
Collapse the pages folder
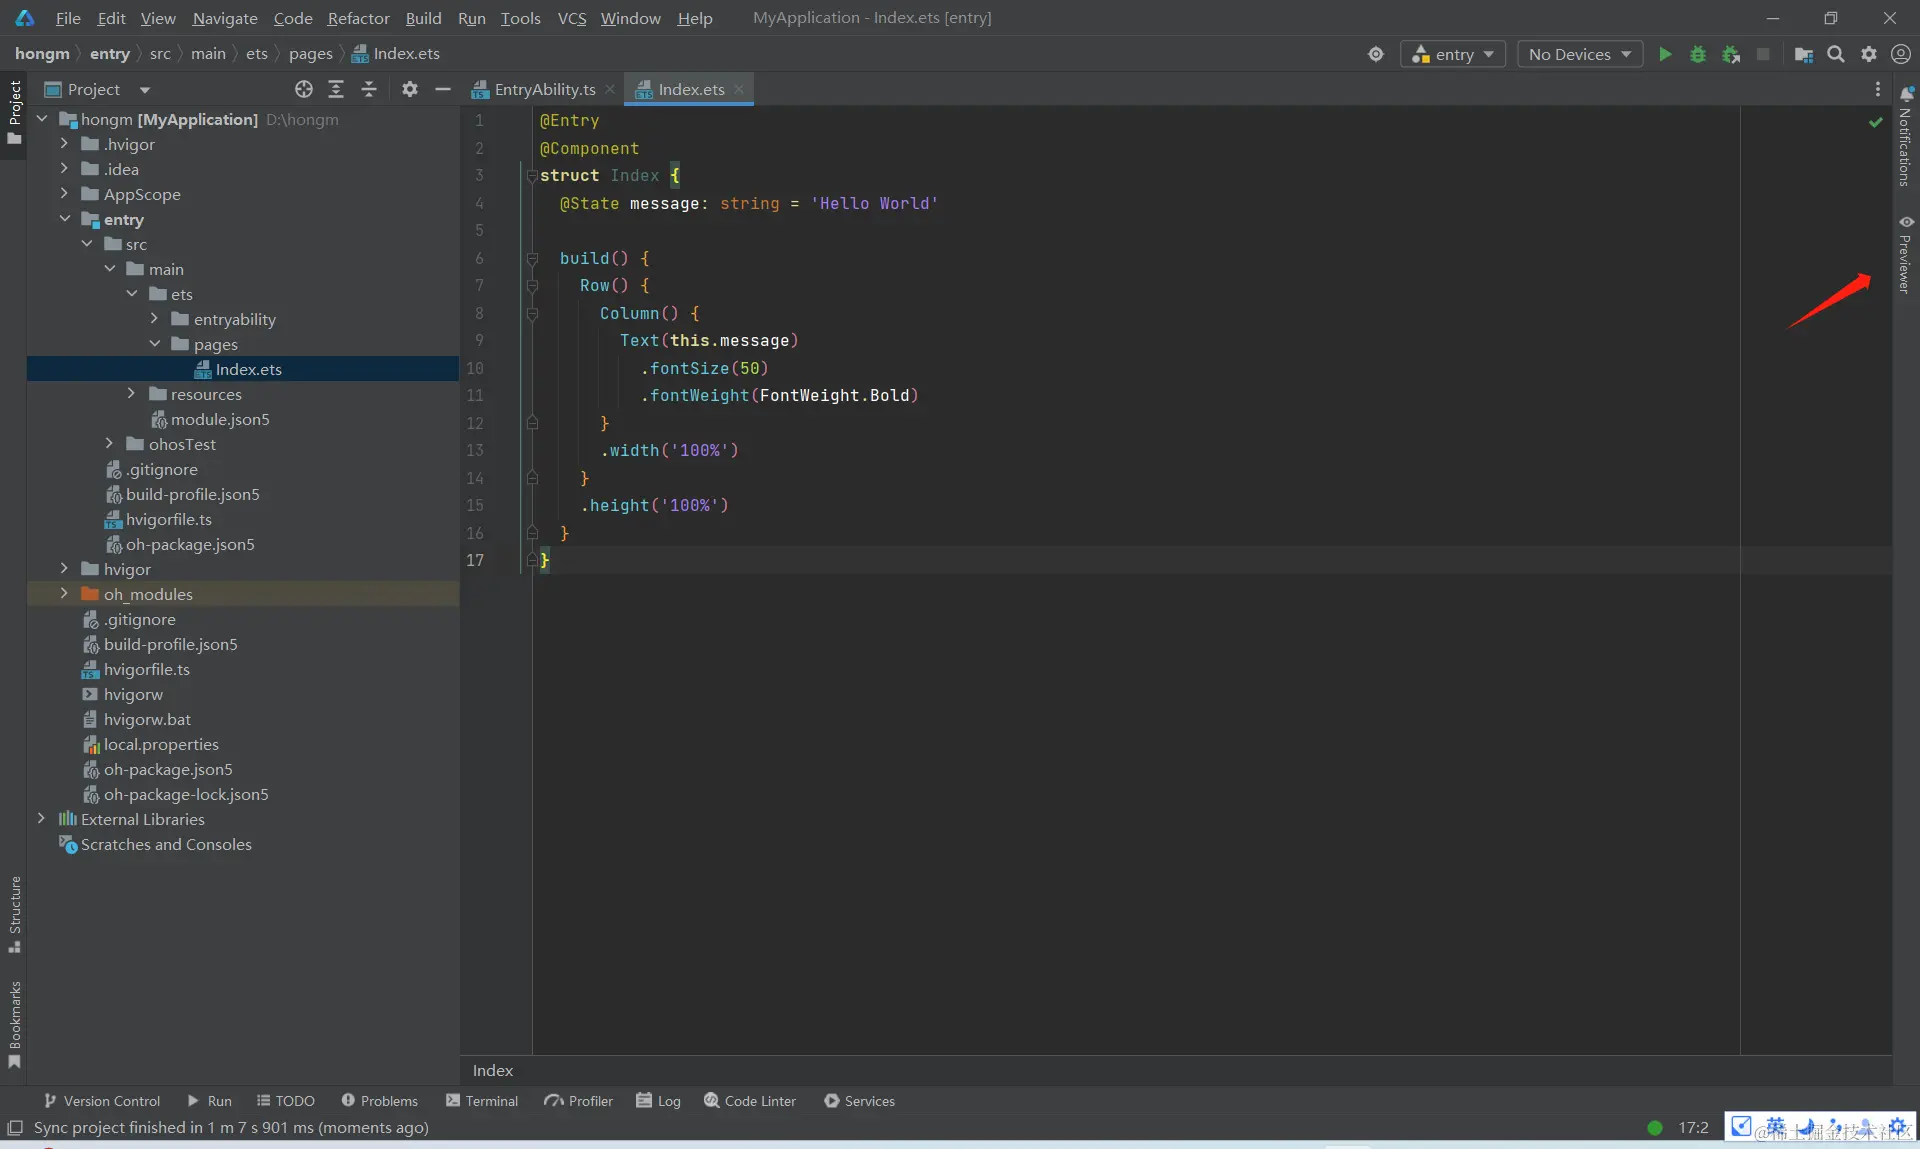tap(154, 344)
